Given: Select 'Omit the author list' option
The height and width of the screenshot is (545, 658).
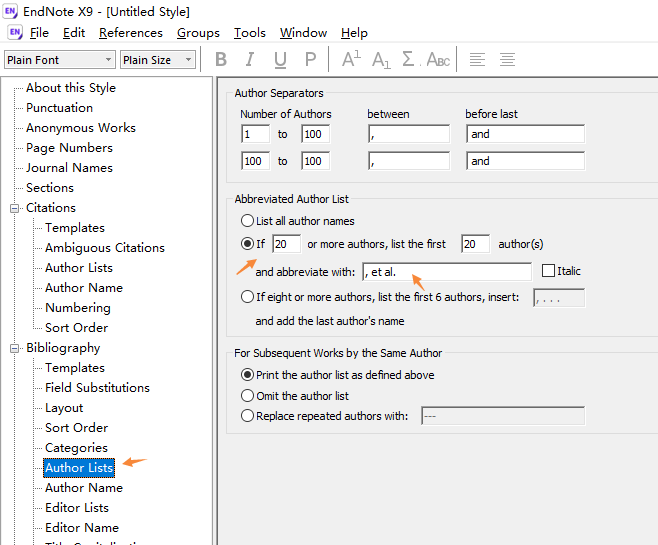Looking at the screenshot, I should (x=247, y=396).
